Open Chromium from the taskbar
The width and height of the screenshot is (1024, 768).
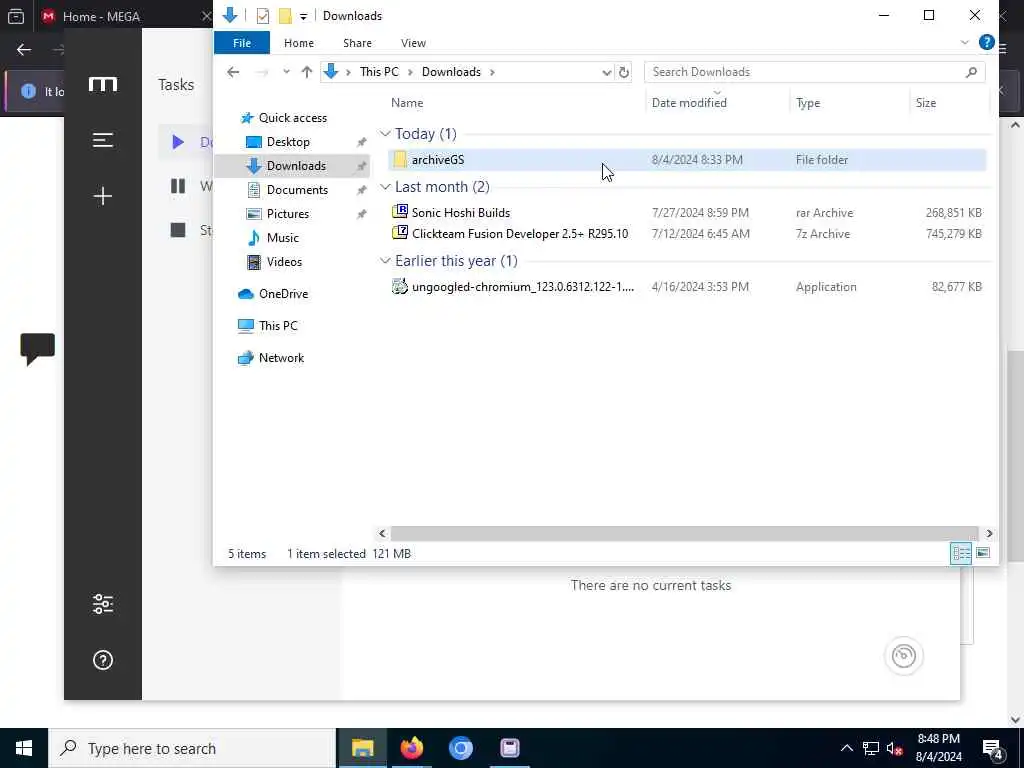(x=460, y=748)
